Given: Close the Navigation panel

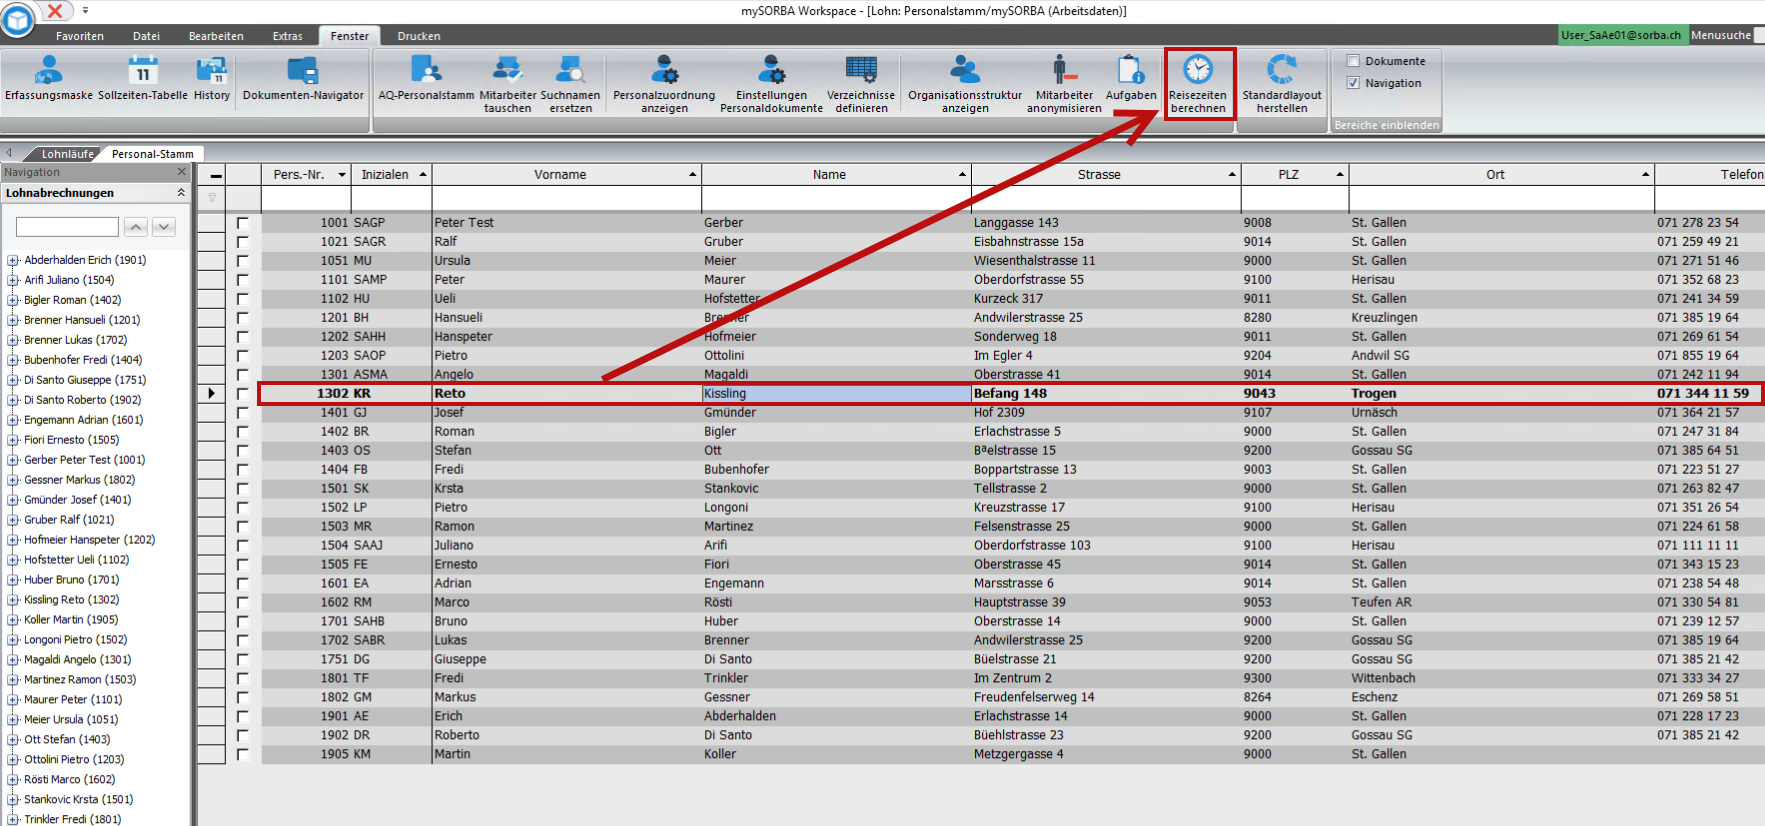Looking at the screenshot, I should [x=182, y=172].
